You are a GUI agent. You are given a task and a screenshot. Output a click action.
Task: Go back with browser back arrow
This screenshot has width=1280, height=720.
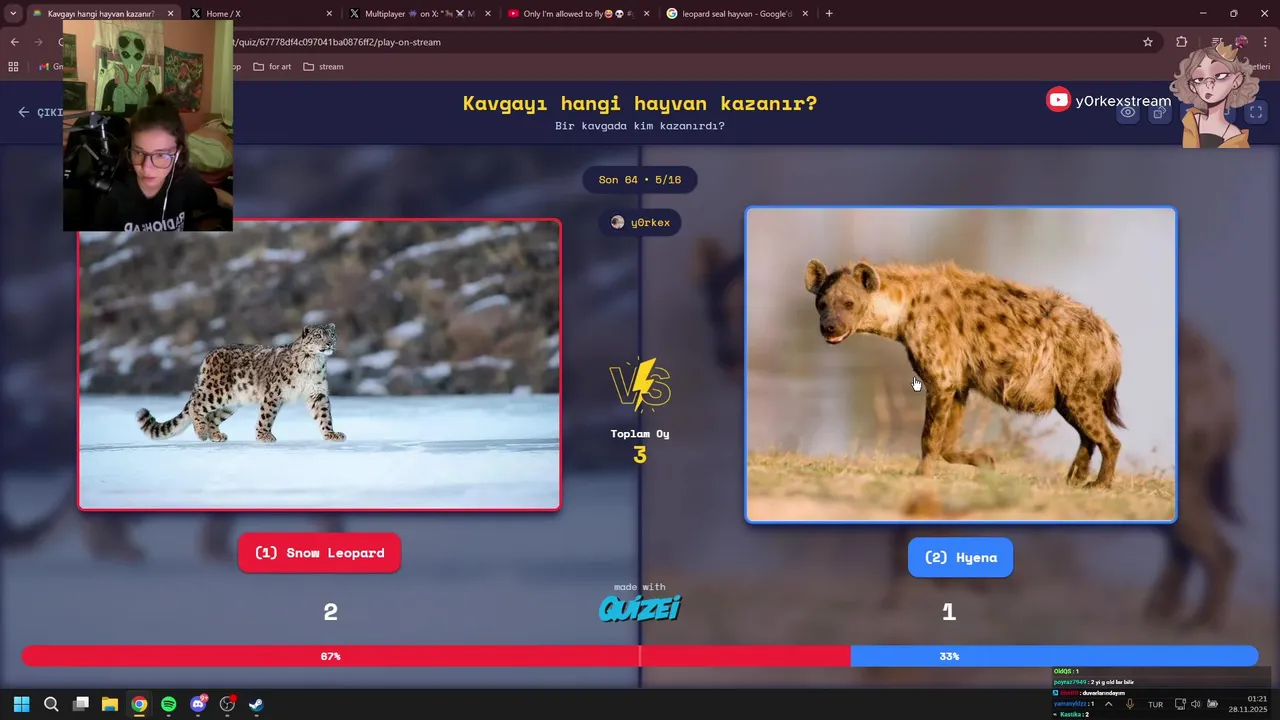coord(14,42)
